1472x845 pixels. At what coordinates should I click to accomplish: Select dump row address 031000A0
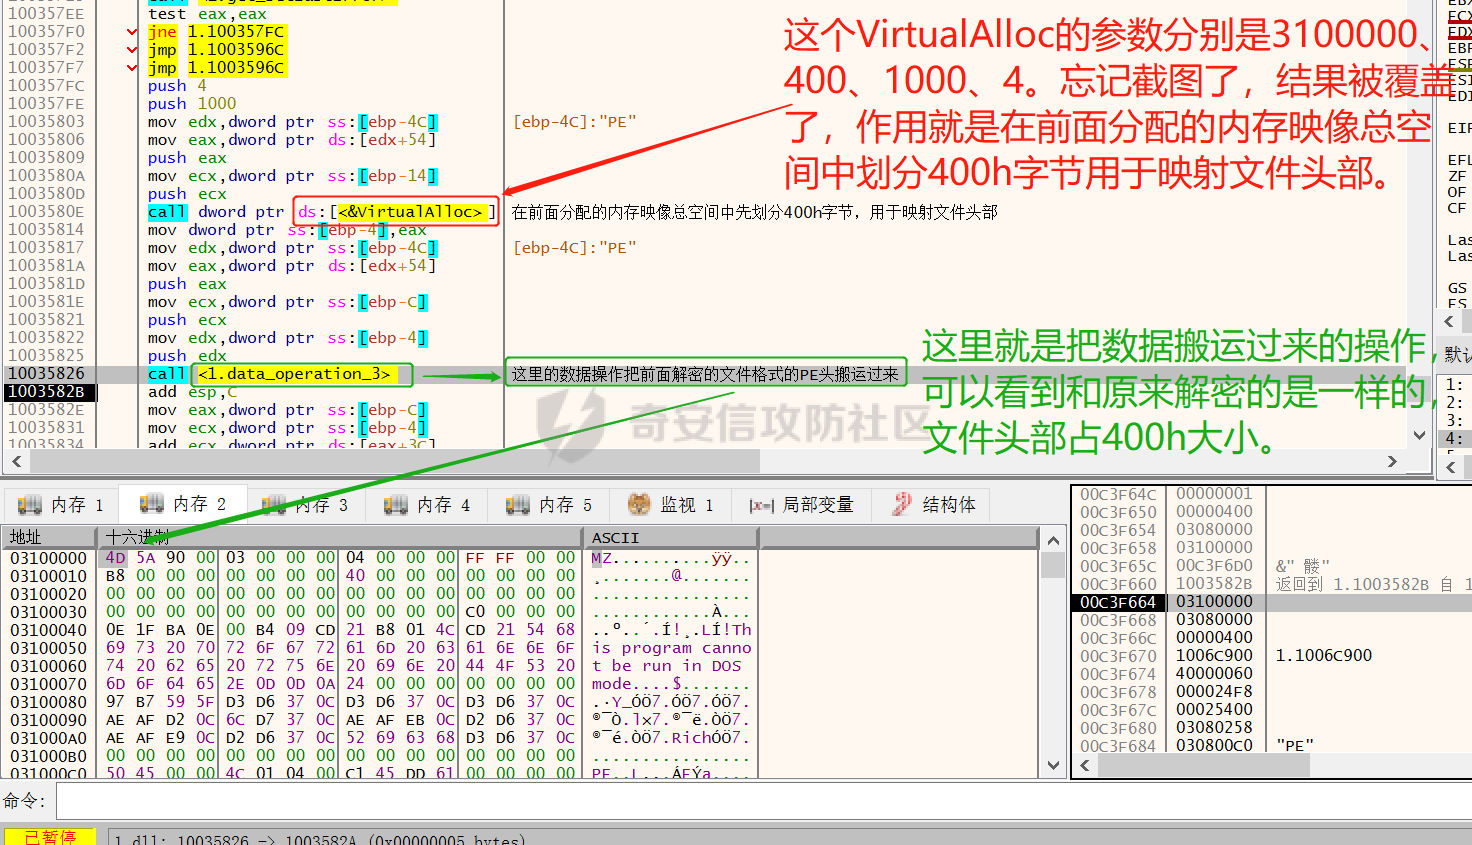(x=49, y=738)
